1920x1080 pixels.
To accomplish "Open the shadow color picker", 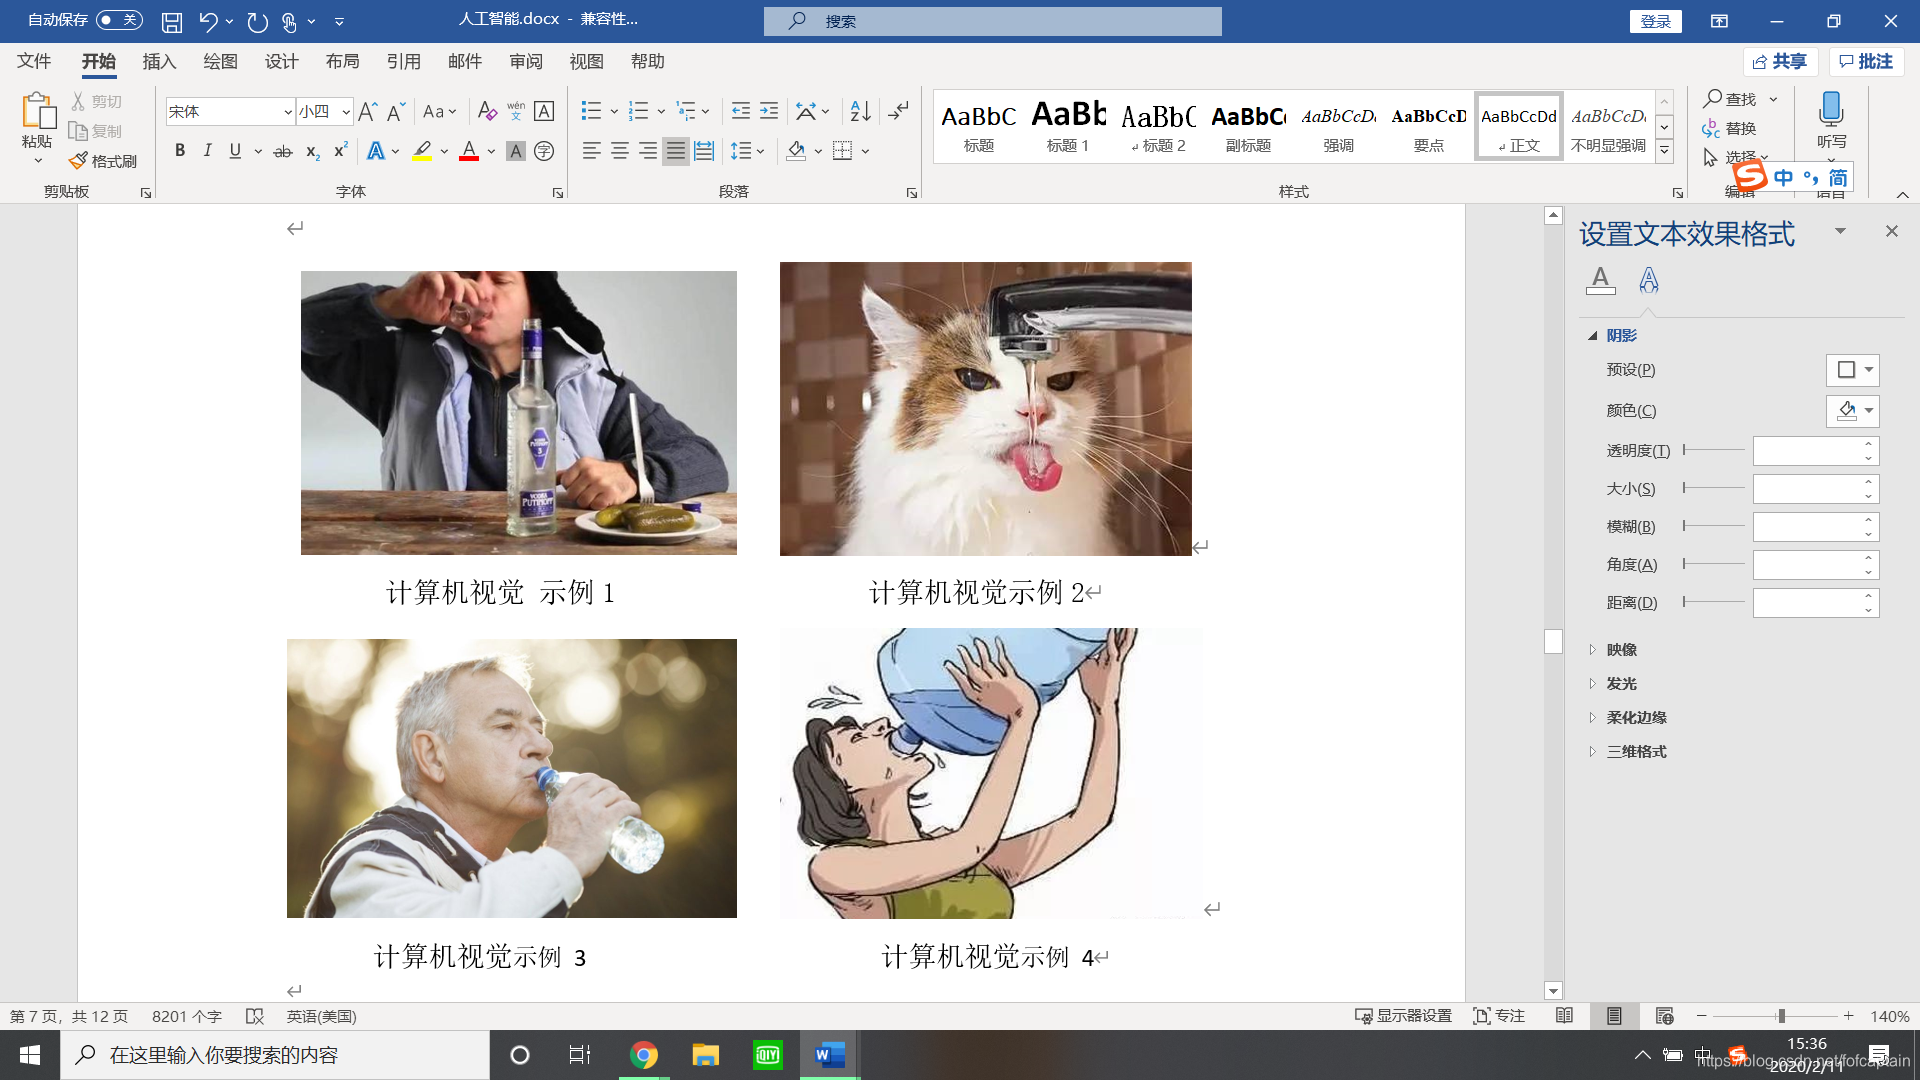I will (1853, 411).
